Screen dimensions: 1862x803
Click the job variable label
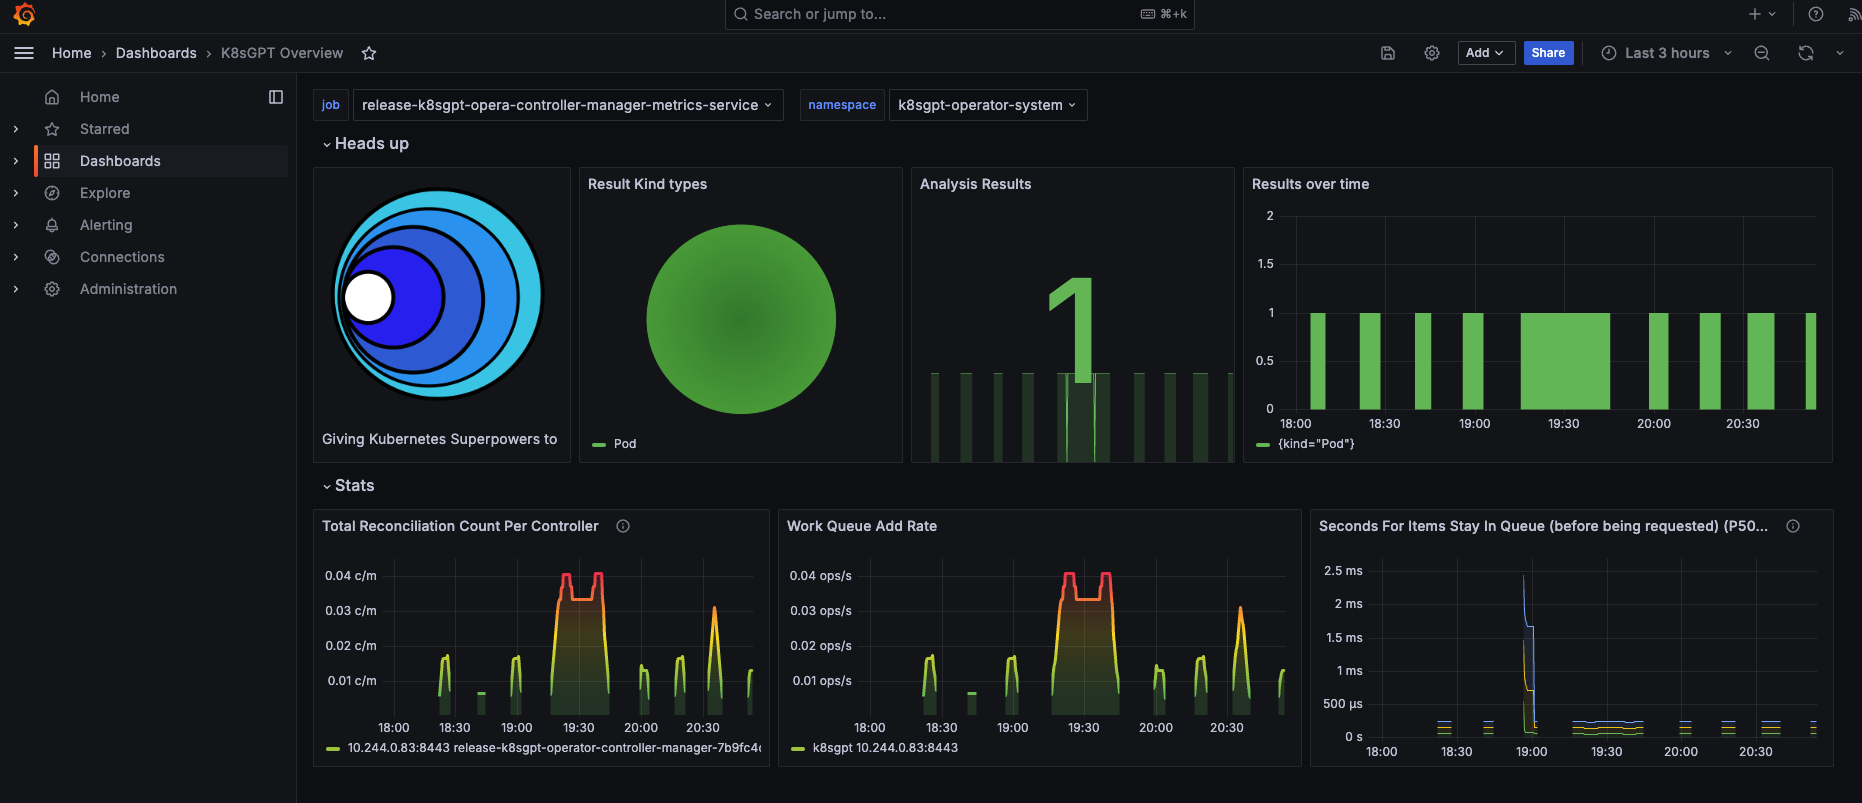coord(331,105)
